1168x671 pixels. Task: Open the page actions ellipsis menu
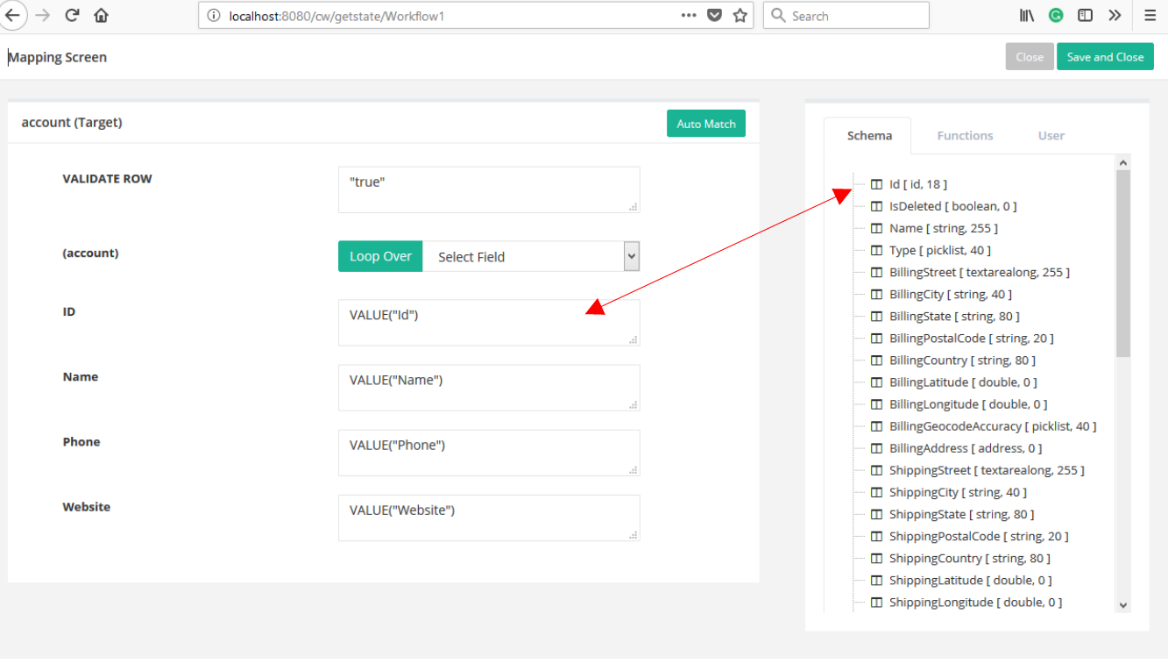click(689, 15)
